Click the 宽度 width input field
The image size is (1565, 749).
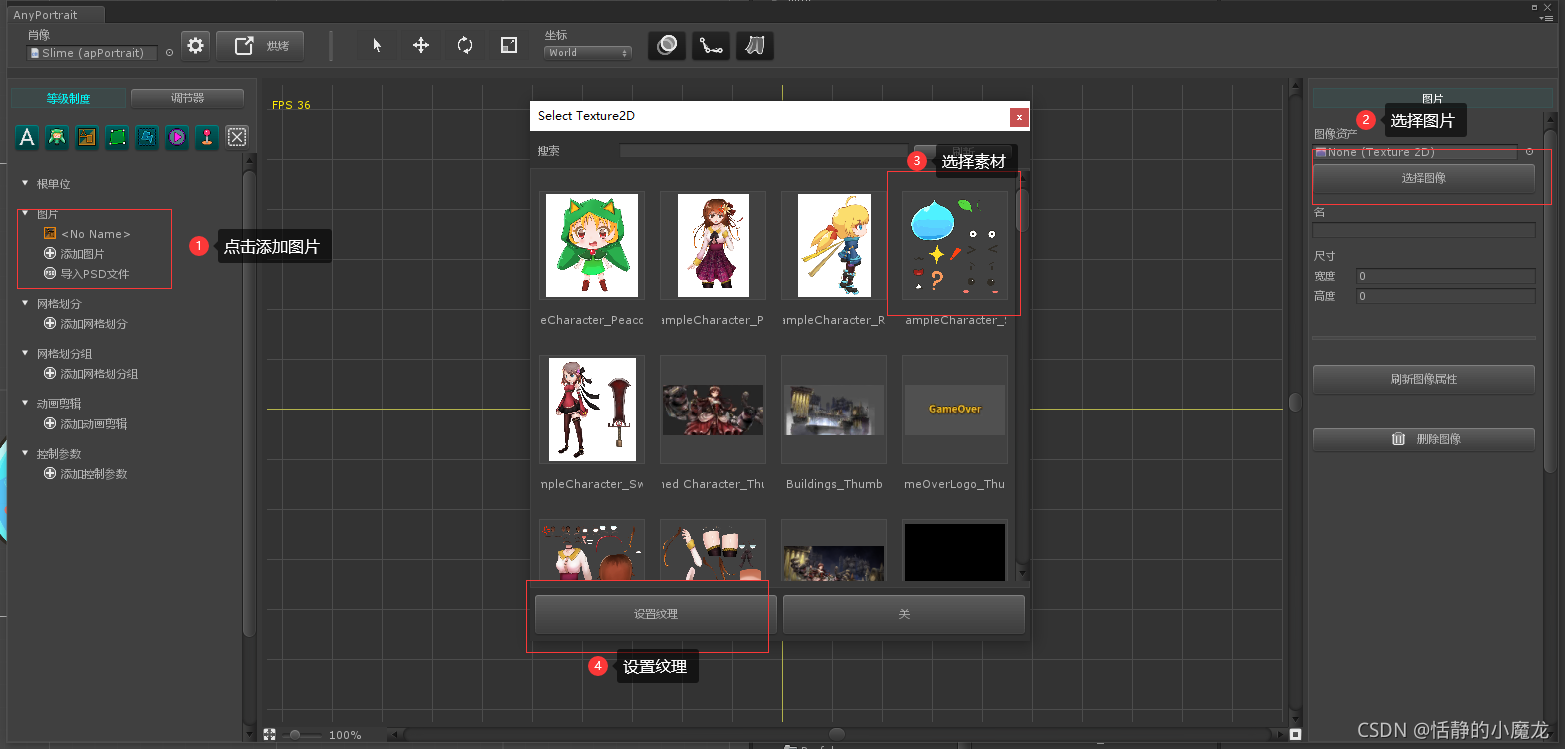coord(1446,276)
